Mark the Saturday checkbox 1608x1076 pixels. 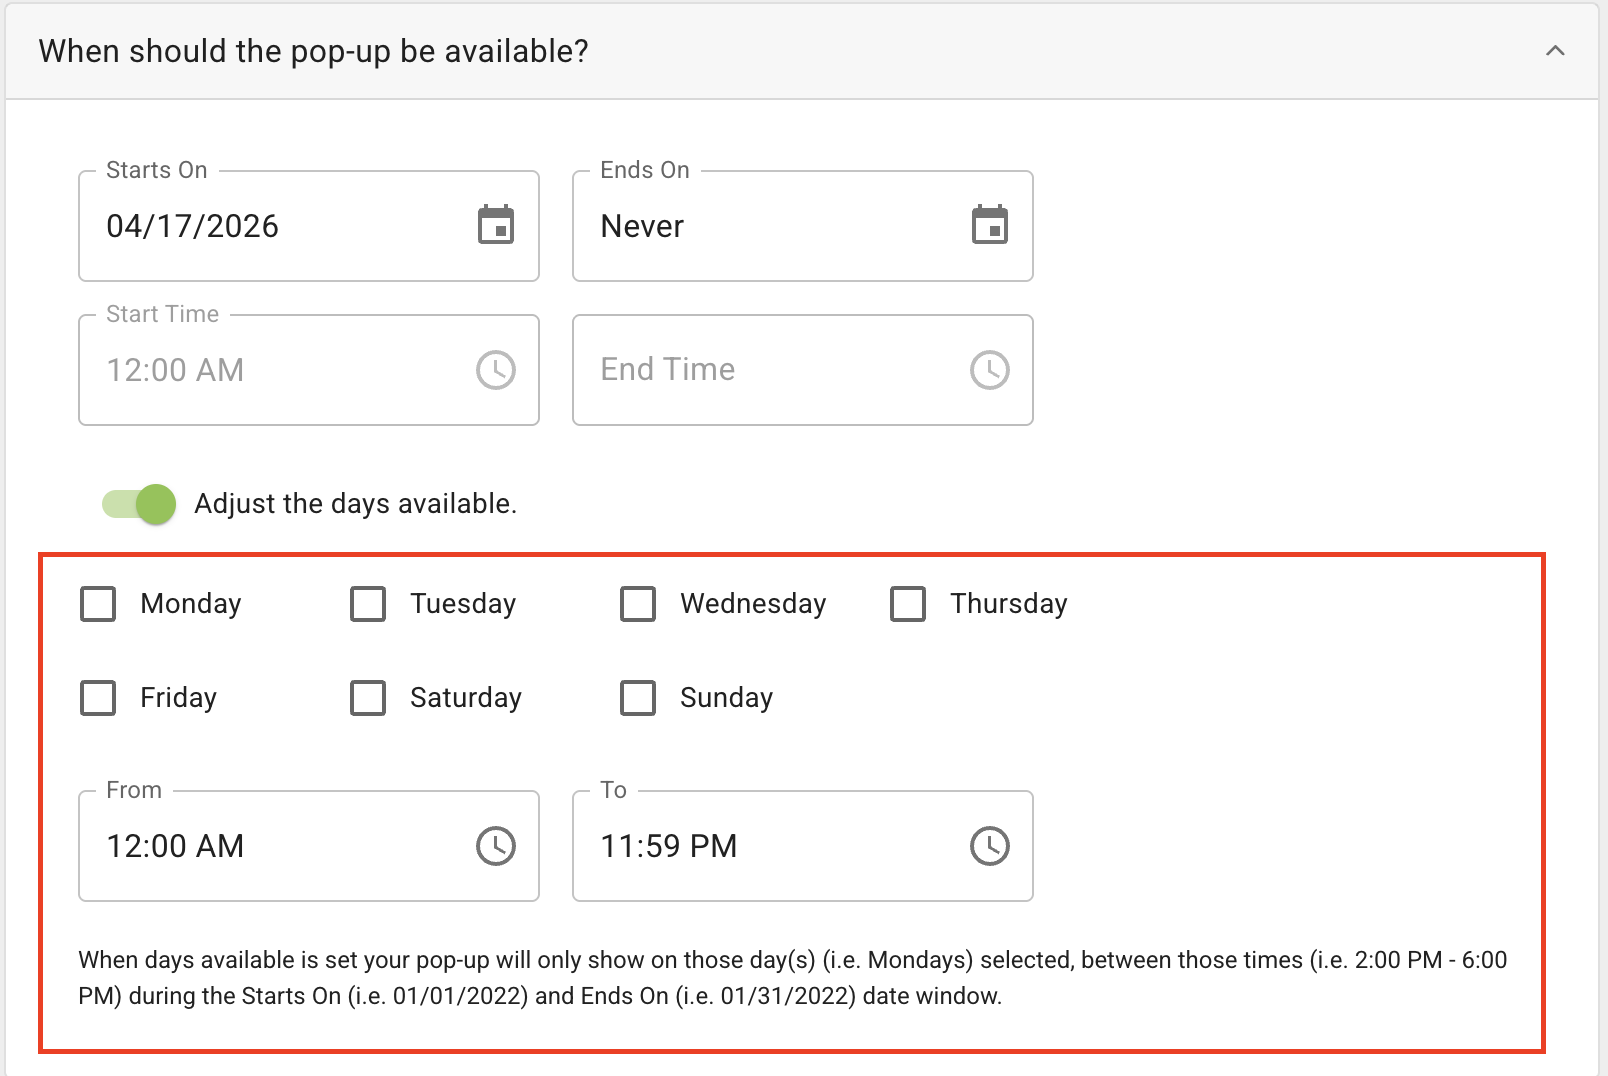368,698
